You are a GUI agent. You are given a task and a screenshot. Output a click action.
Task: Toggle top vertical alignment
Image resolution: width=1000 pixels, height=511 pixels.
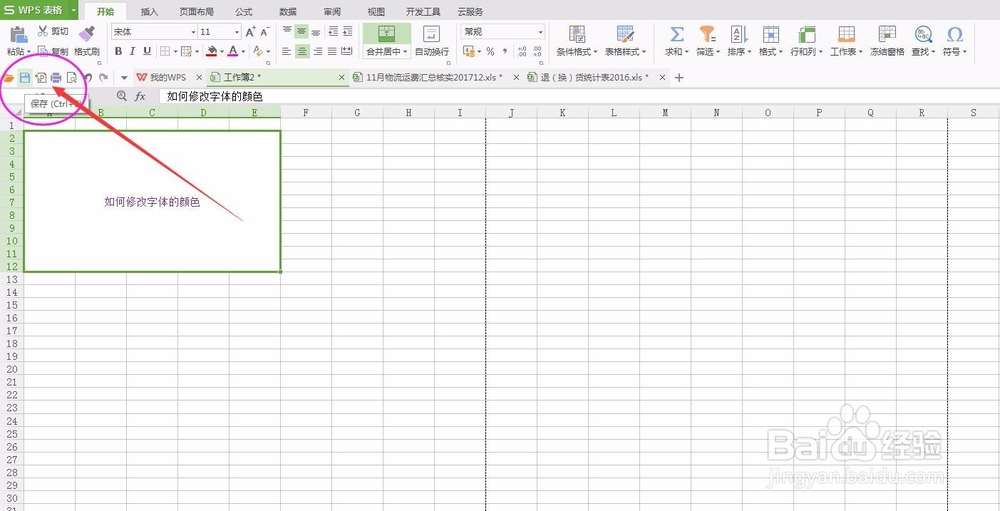click(x=287, y=31)
